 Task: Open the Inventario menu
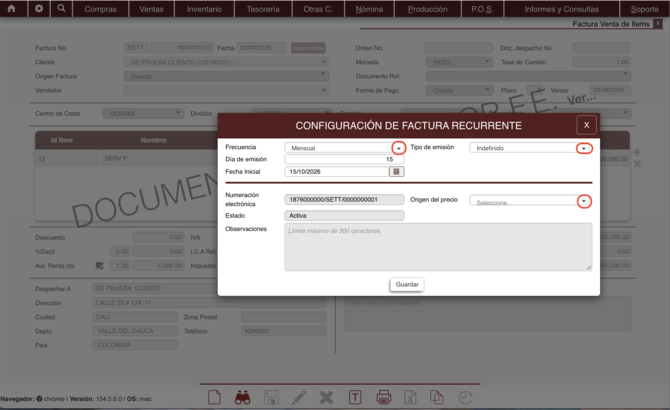(204, 9)
